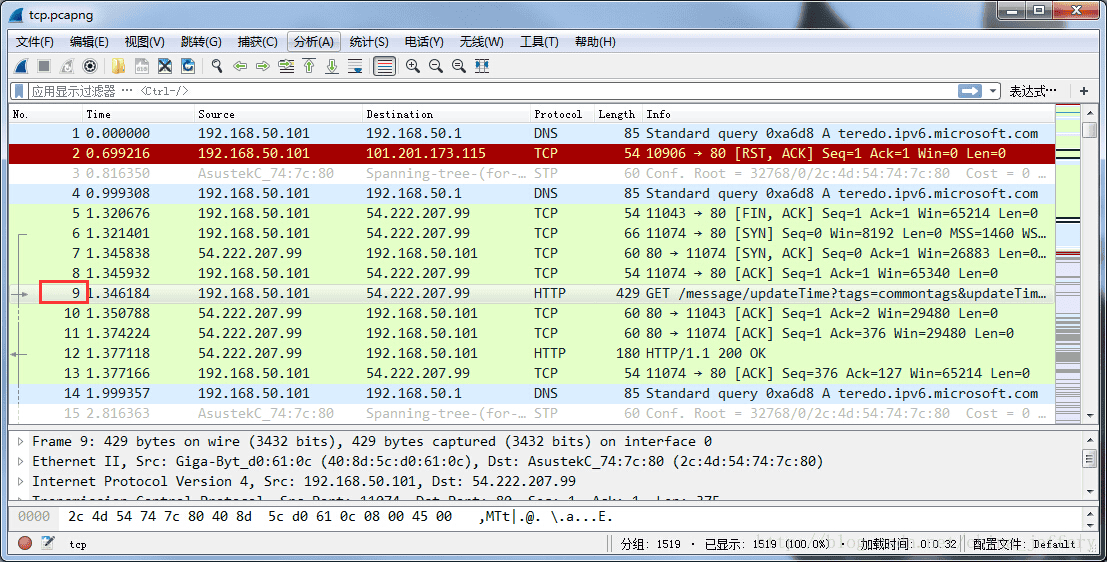The height and width of the screenshot is (562, 1107).
Task: Toggle auto-scroll to last packet
Action: (x=355, y=66)
